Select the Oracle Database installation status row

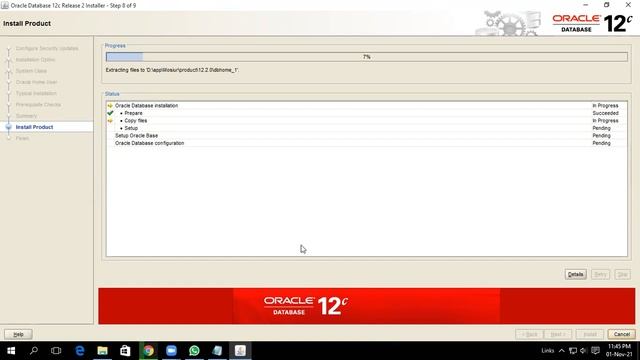[x=366, y=105]
